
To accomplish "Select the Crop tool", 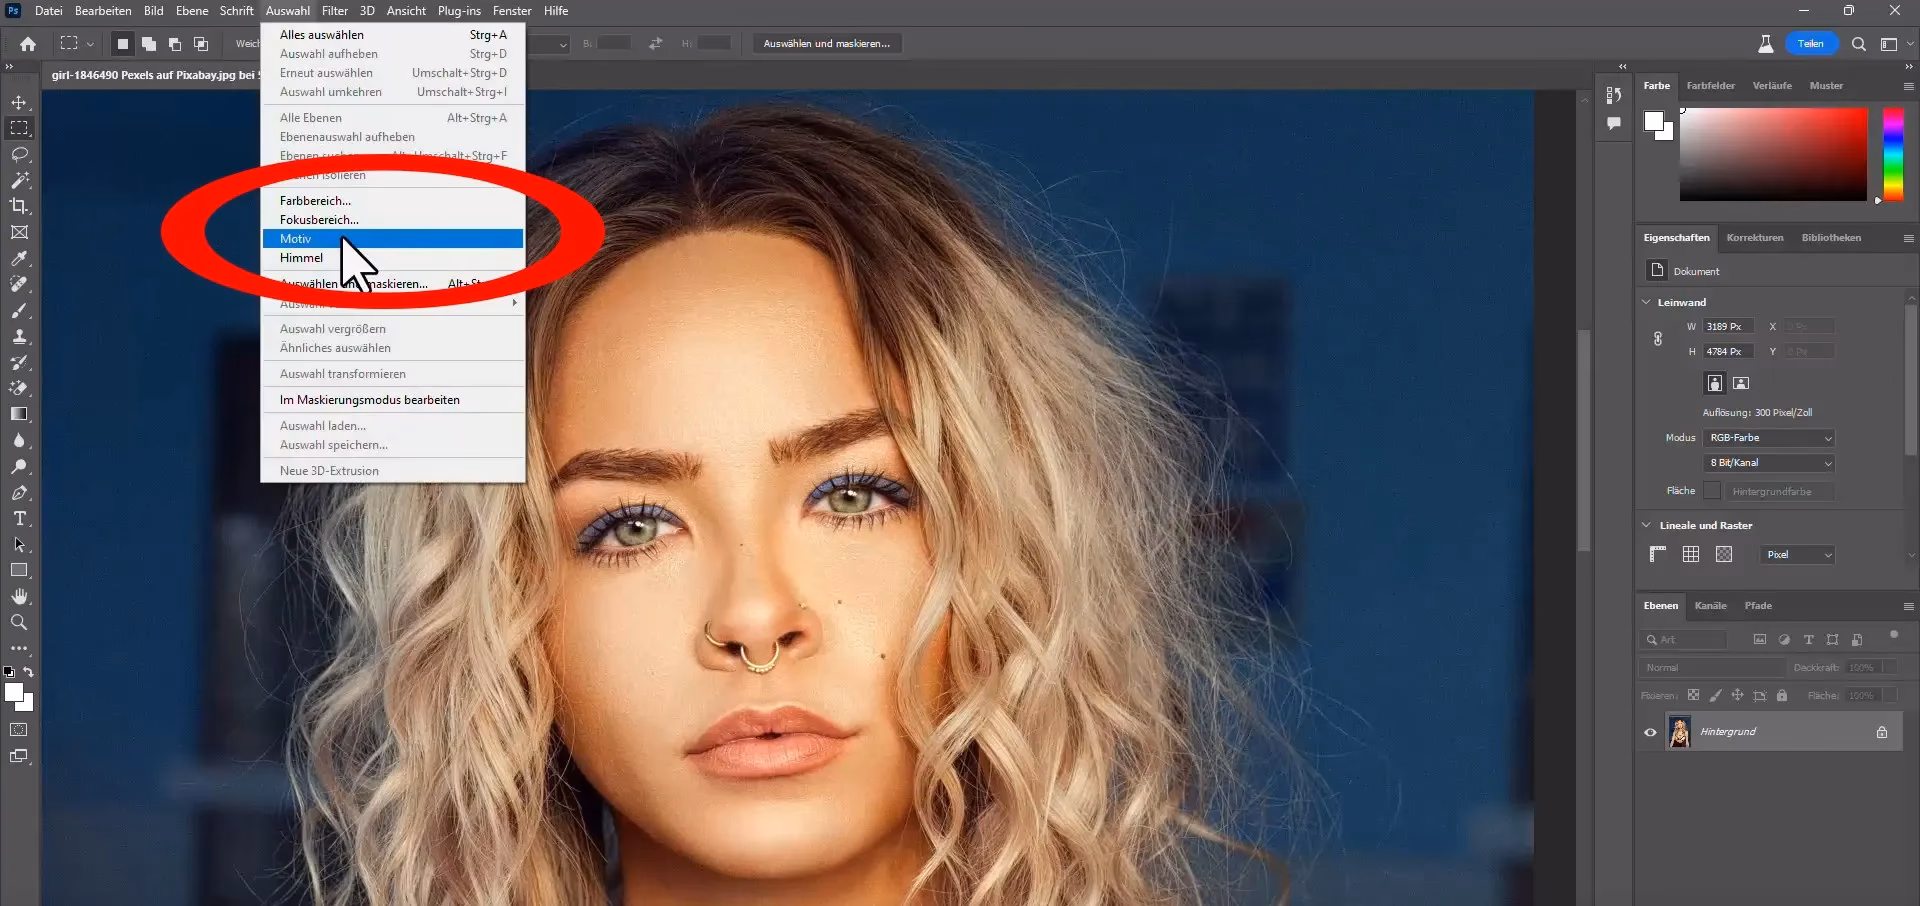I will tap(18, 207).
